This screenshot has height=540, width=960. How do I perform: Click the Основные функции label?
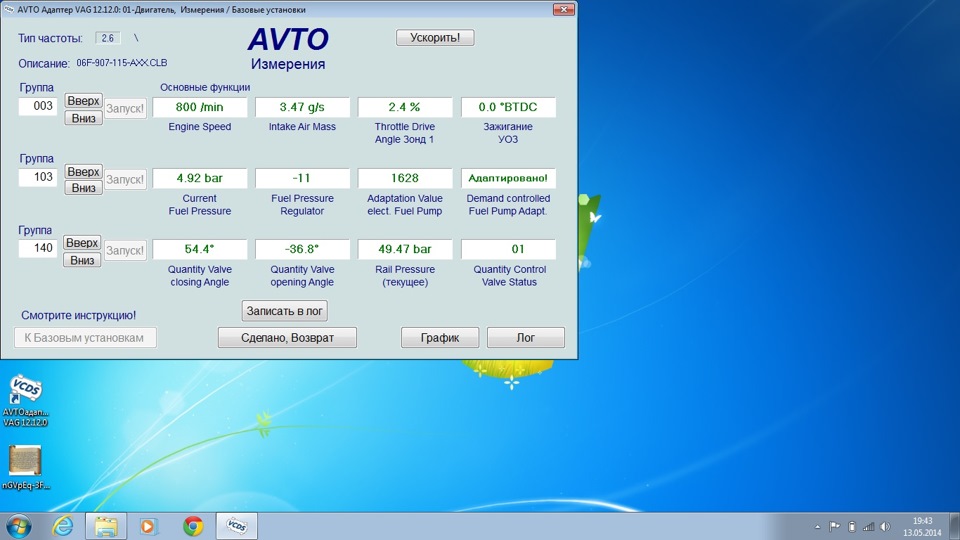coord(205,88)
